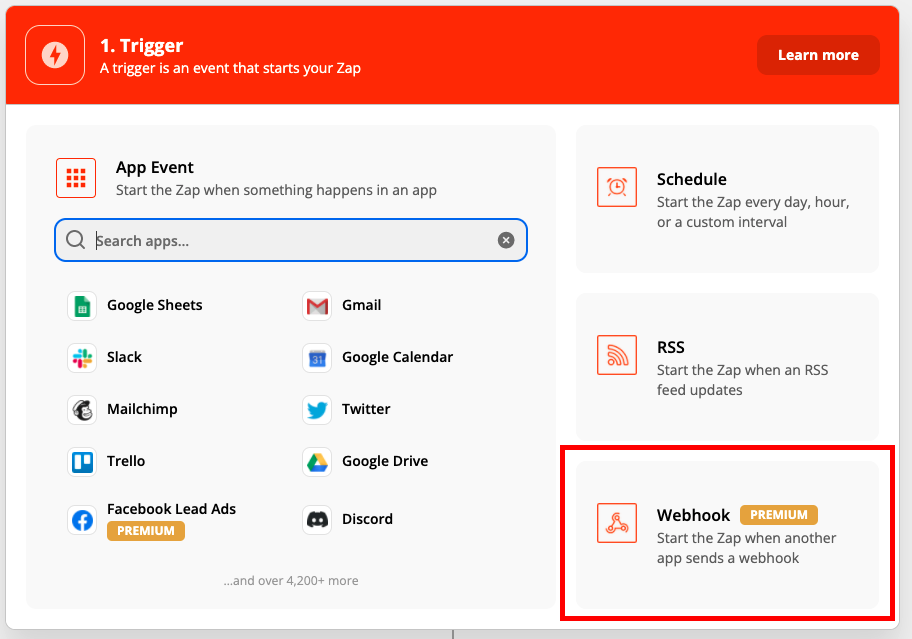Image resolution: width=912 pixels, height=639 pixels.
Task: Open the Webhook premium trigger
Action: coord(727,536)
